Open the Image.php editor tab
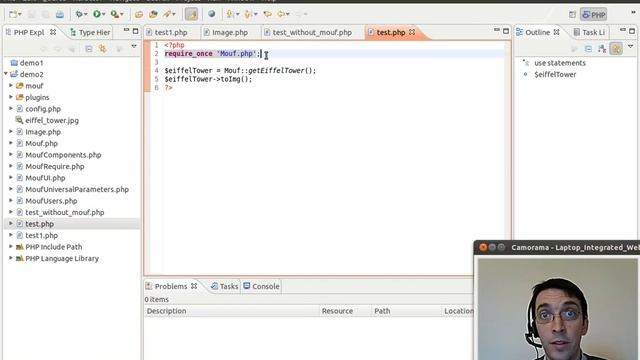 tap(226, 32)
